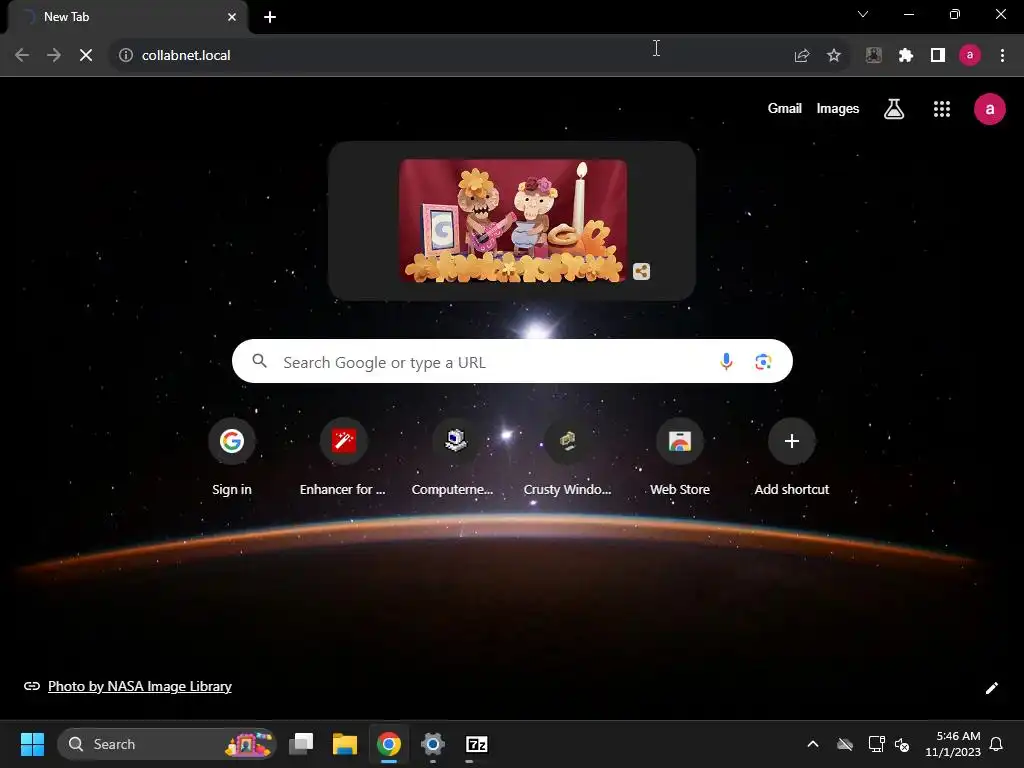The height and width of the screenshot is (768, 1024).
Task: Open a new tab with plus button
Action: [x=270, y=17]
